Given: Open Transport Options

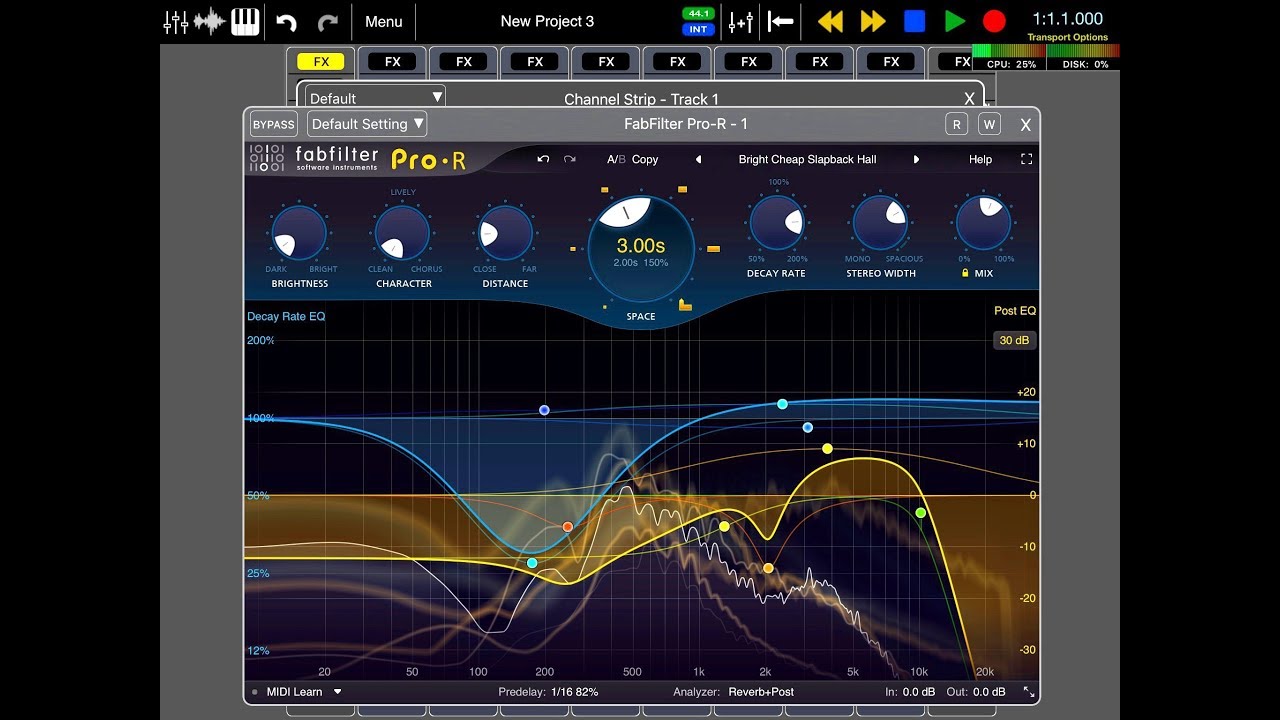Looking at the screenshot, I should tap(1068, 37).
